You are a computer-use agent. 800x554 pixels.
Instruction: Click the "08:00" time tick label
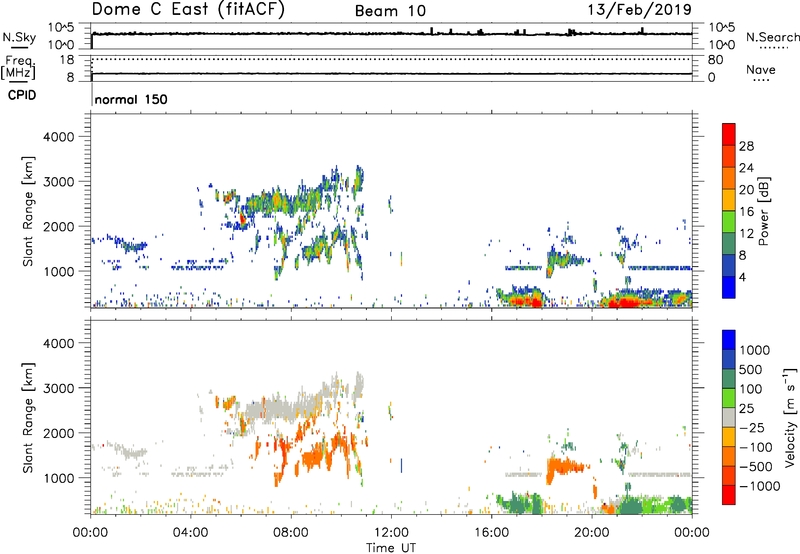[x=291, y=533]
